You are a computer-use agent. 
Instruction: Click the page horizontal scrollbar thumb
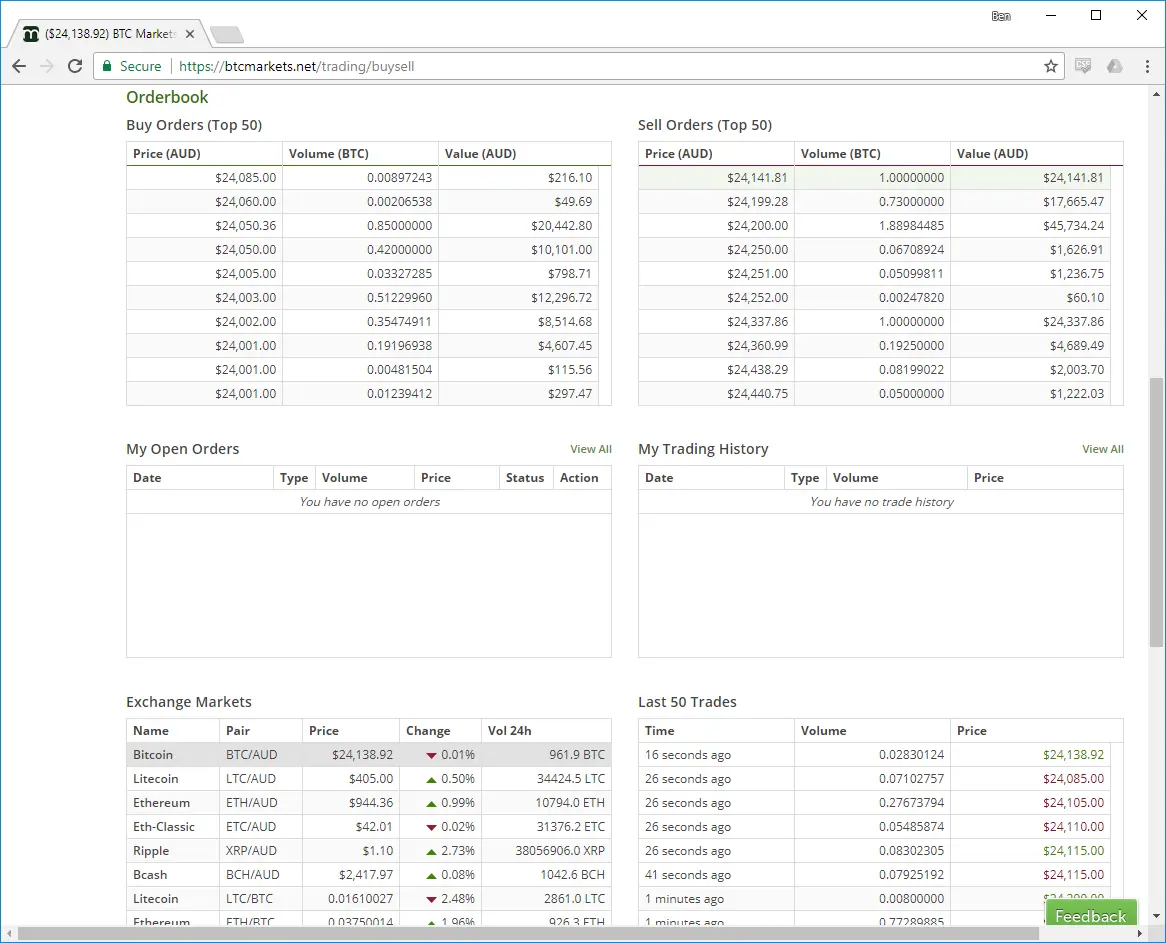528,933
